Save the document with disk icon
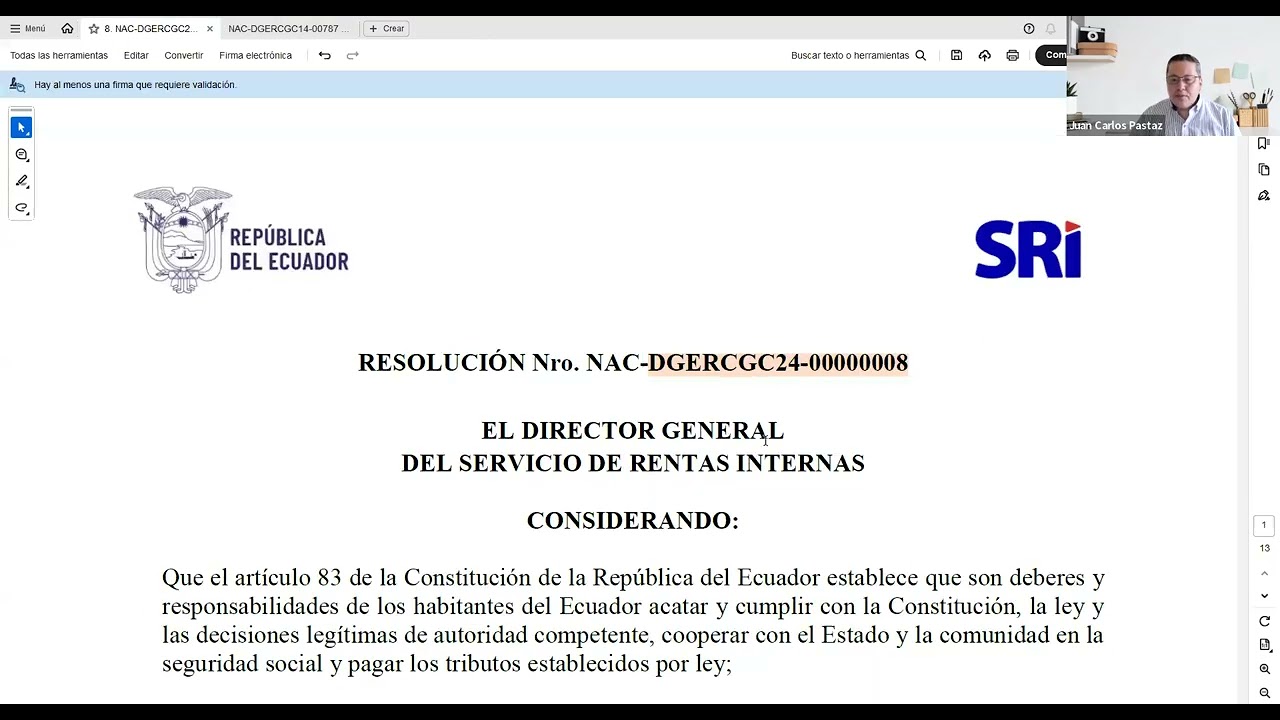Viewport: 1280px width, 720px height. pyautogui.click(x=957, y=56)
